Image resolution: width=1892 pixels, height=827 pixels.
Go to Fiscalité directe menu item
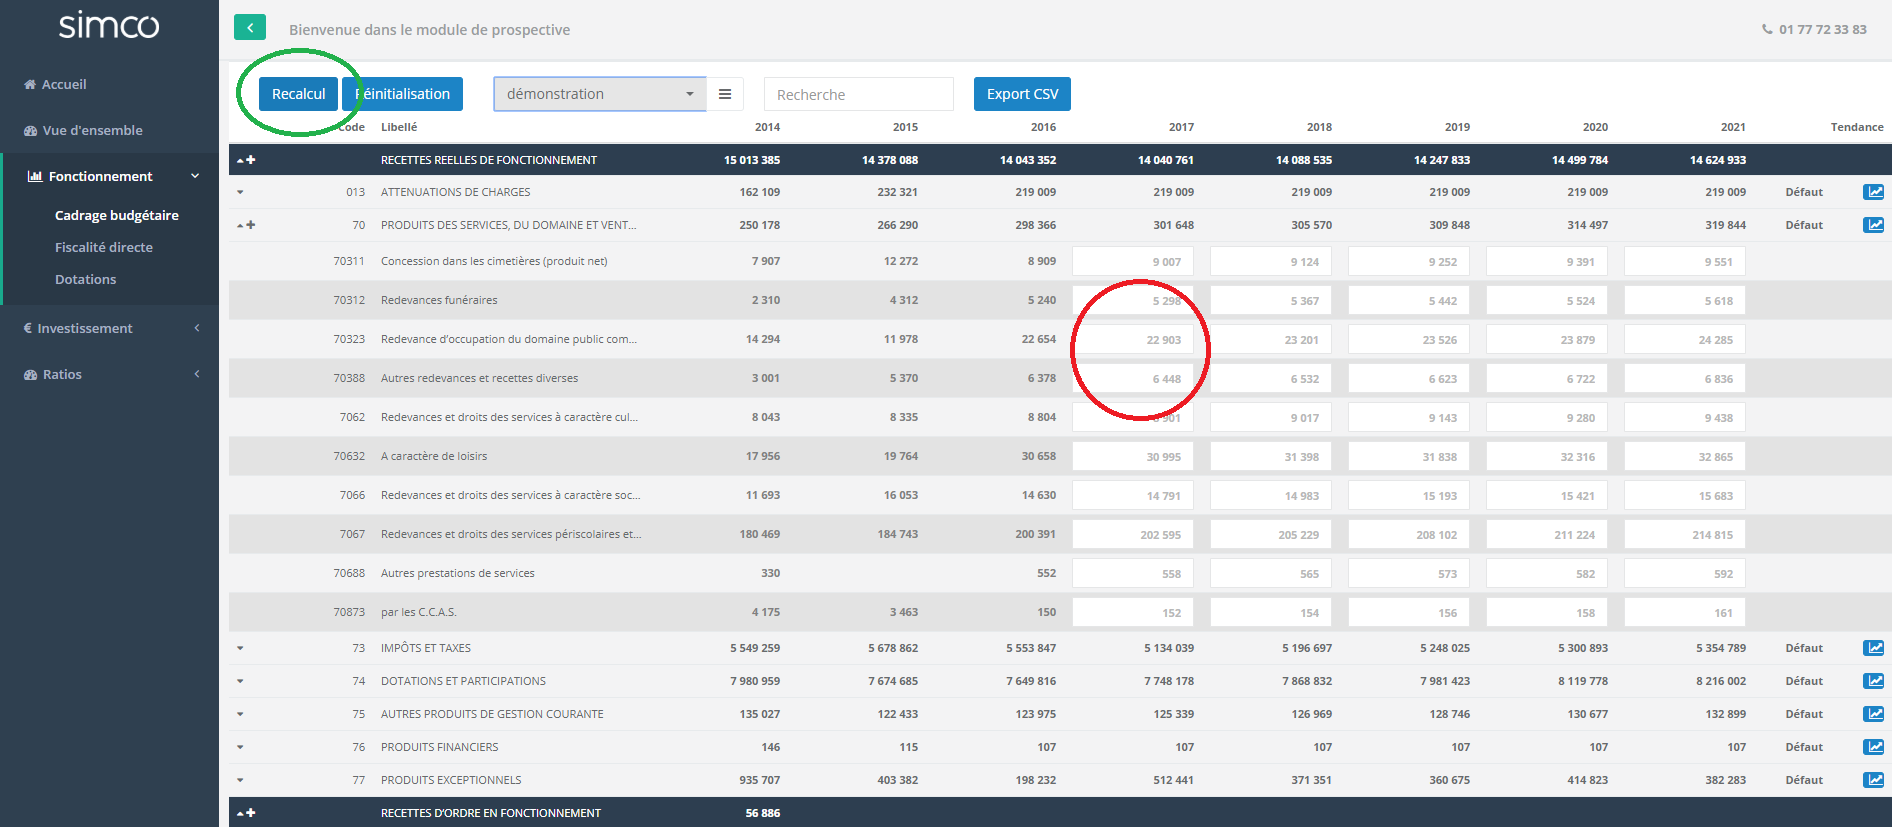pos(104,247)
